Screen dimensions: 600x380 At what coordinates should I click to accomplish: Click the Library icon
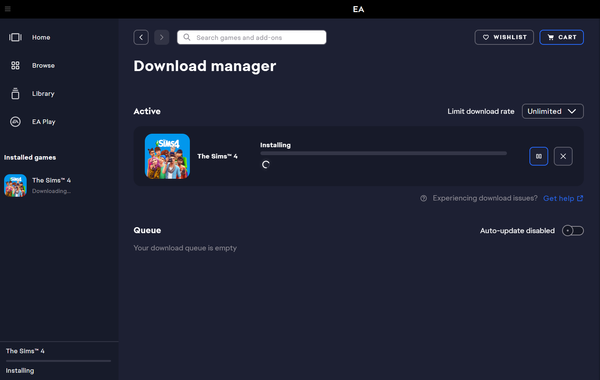pos(15,93)
